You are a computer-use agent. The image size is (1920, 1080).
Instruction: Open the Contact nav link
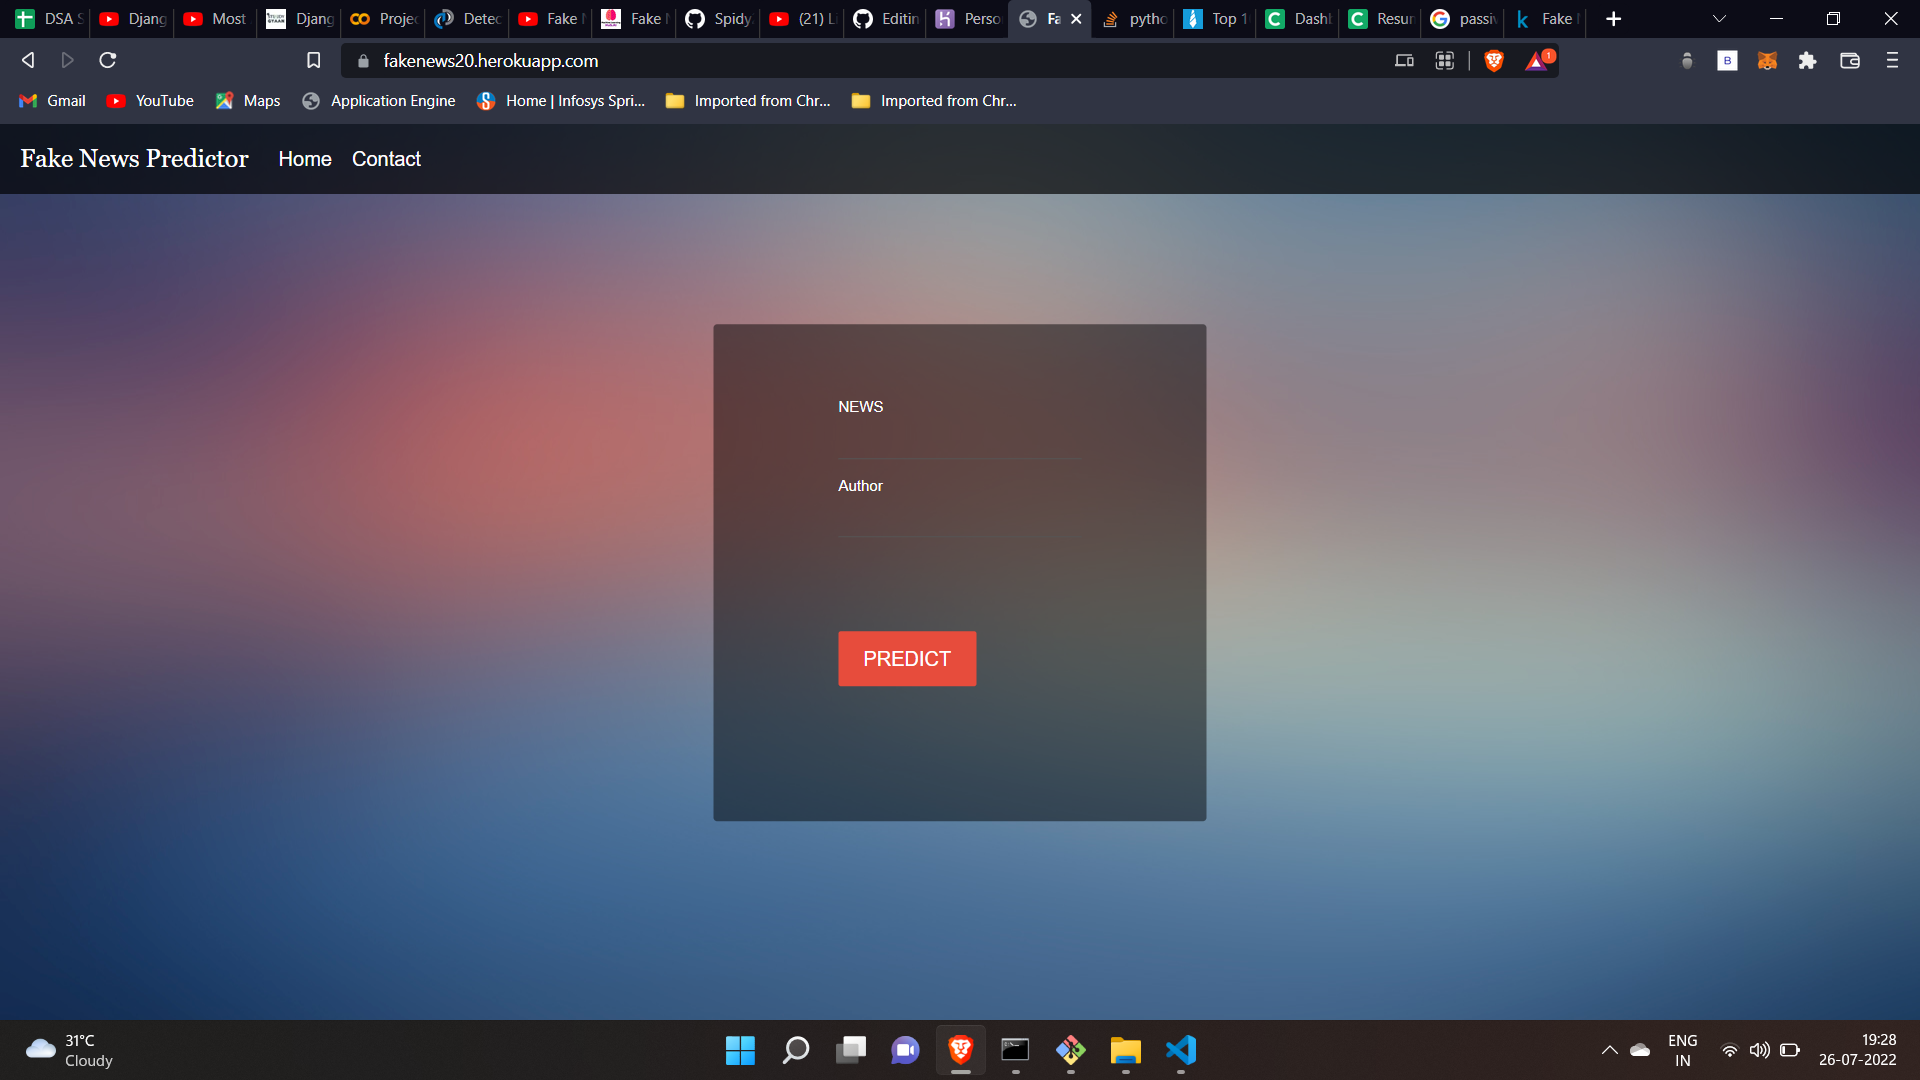coord(386,159)
